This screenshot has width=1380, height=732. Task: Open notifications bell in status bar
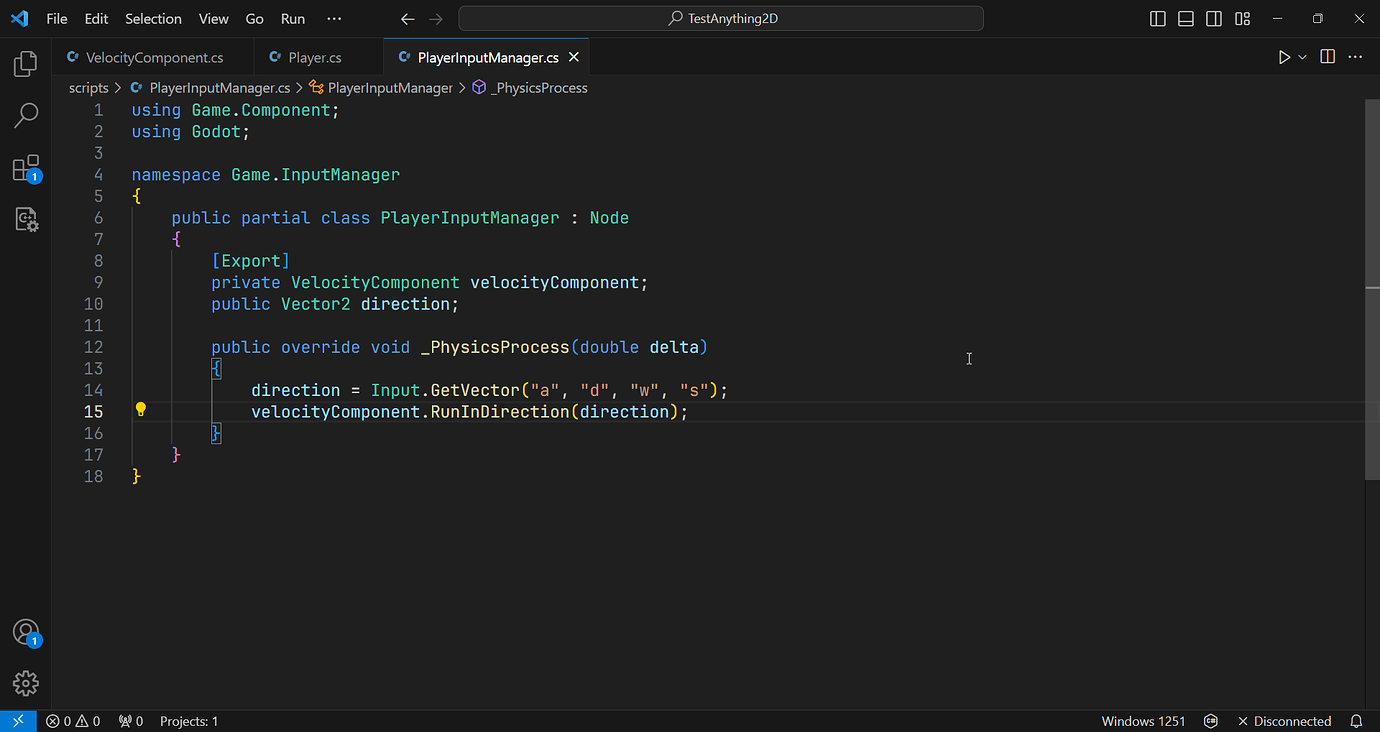(x=1357, y=721)
